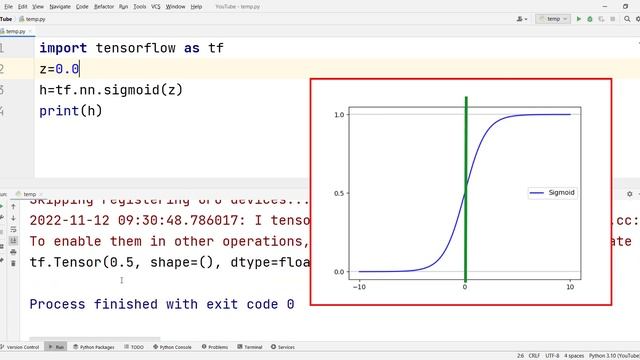Click the Stop process square icon

click(613, 19)
